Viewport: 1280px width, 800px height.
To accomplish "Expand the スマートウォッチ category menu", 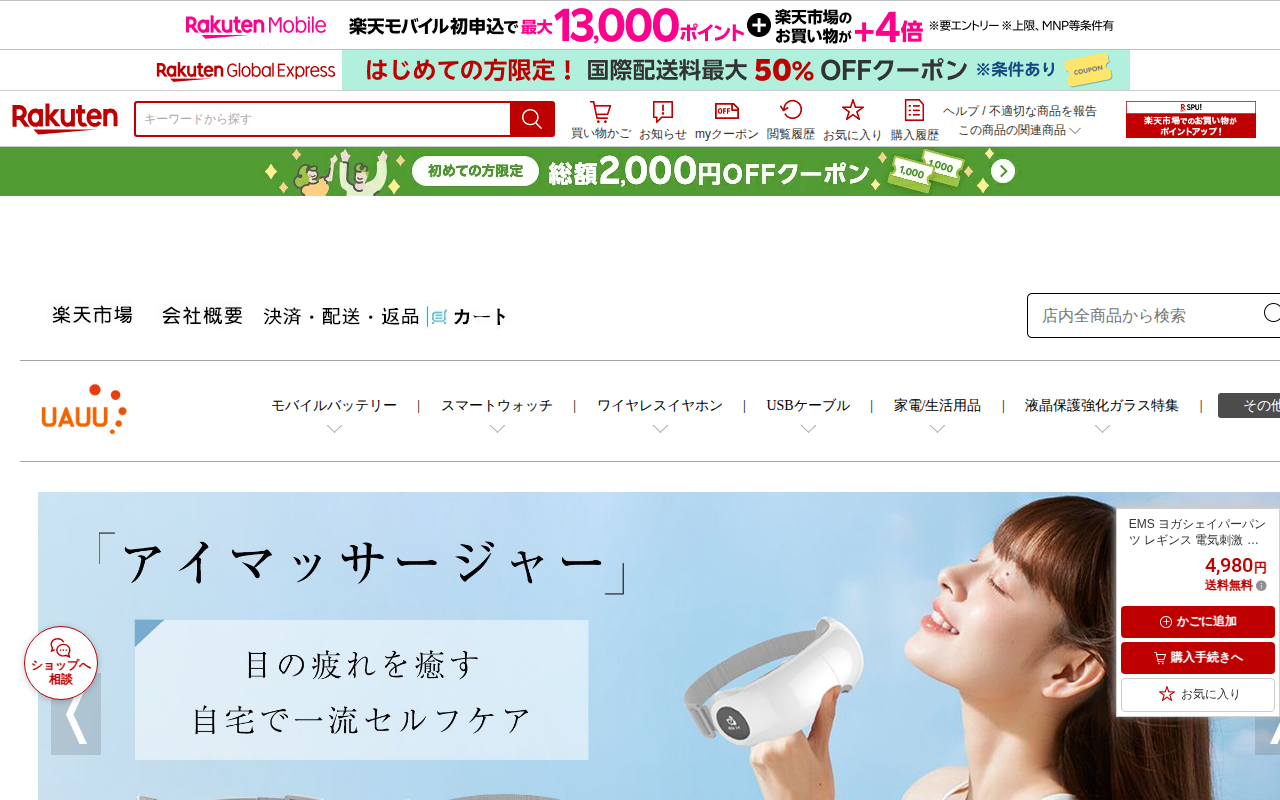I will [497, 416].
